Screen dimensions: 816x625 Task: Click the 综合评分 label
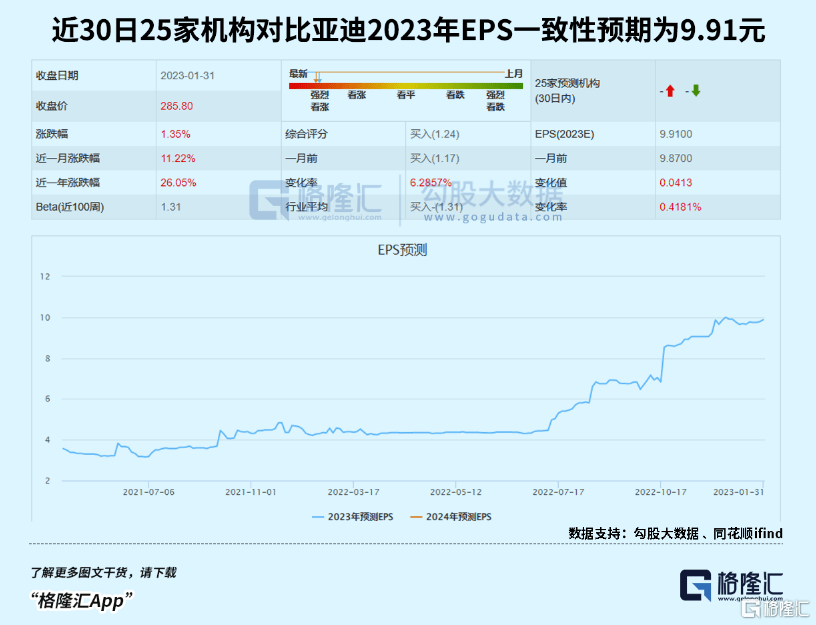(x=307, y=134)
